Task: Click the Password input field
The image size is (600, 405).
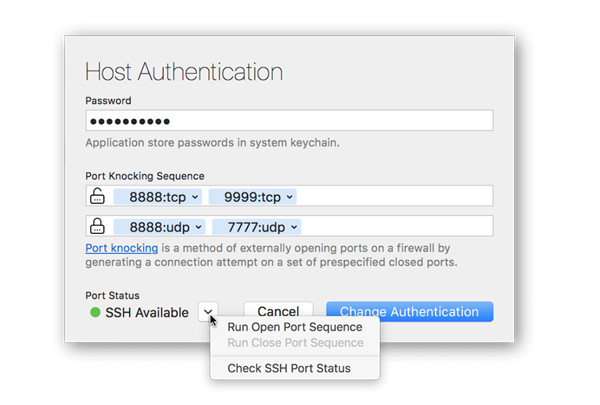Action: pos(289,121)
